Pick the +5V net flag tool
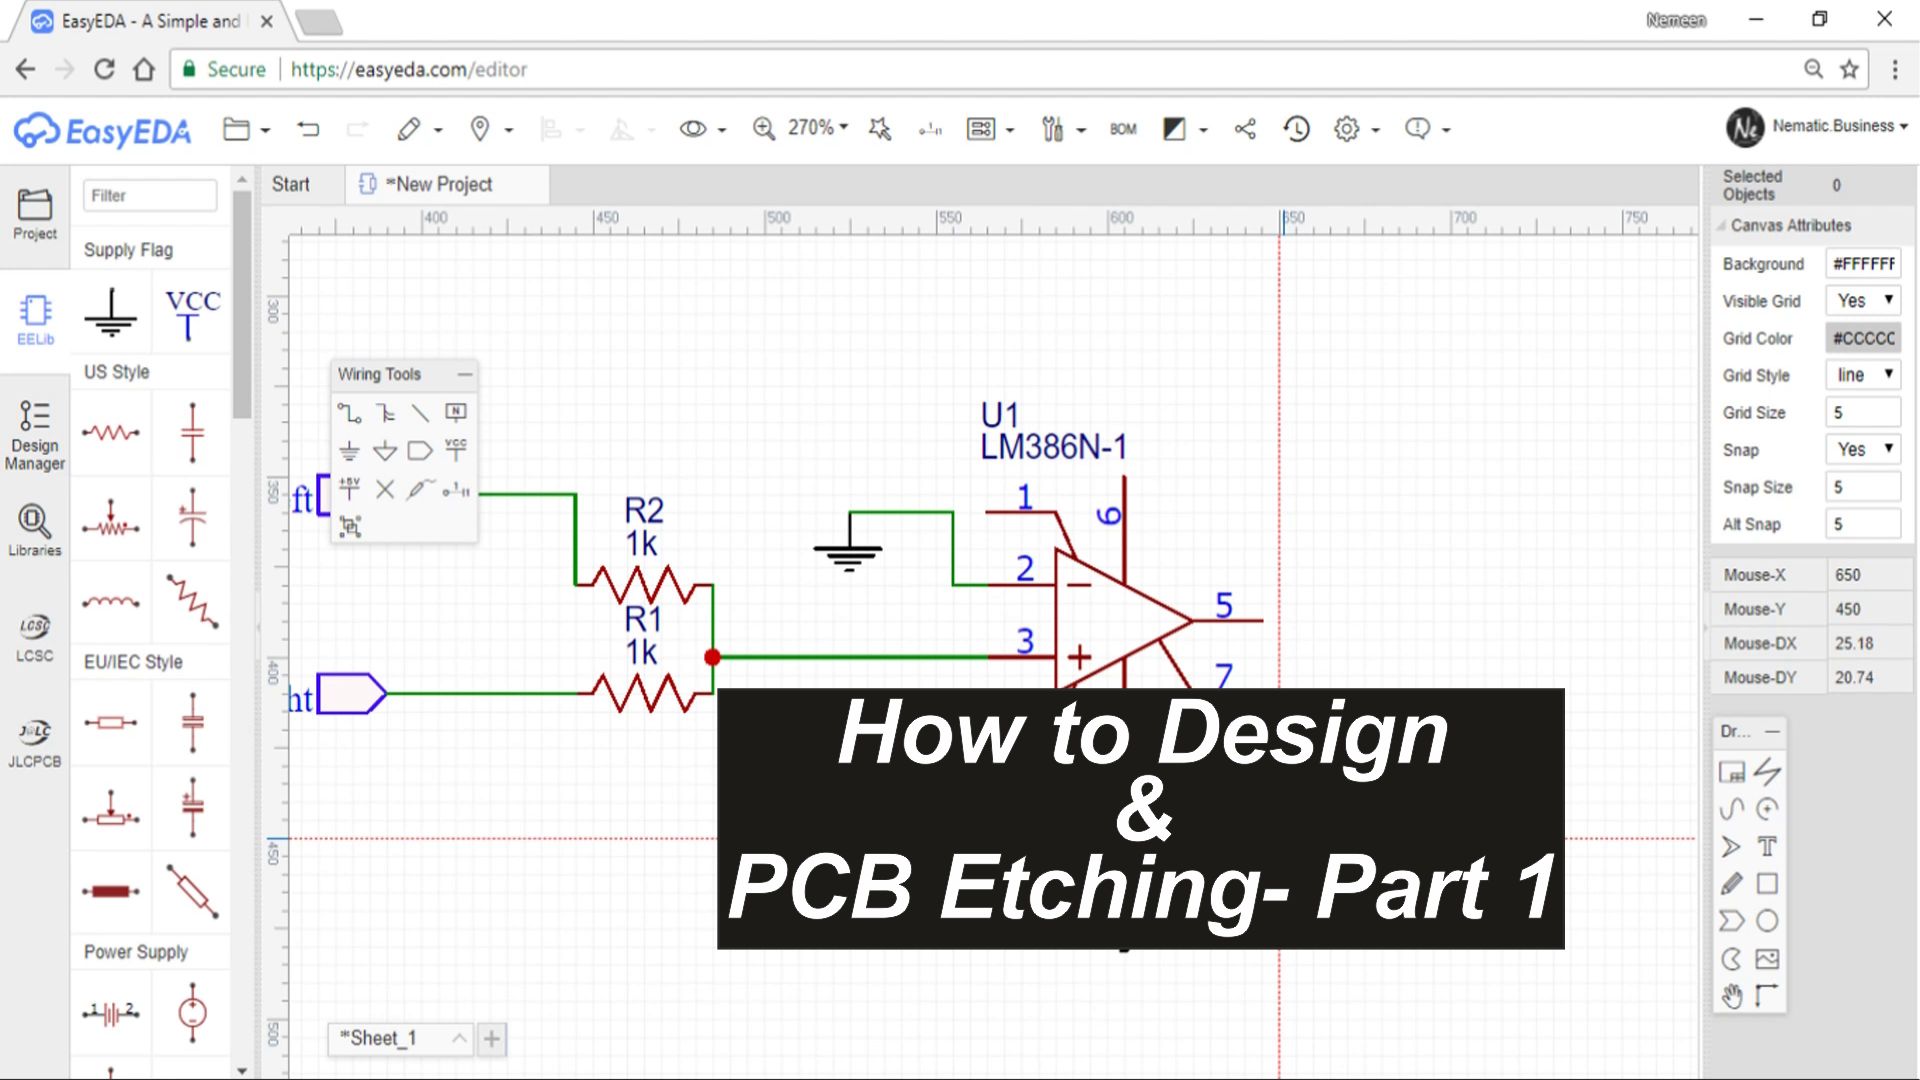 click(x=349, y=488)
